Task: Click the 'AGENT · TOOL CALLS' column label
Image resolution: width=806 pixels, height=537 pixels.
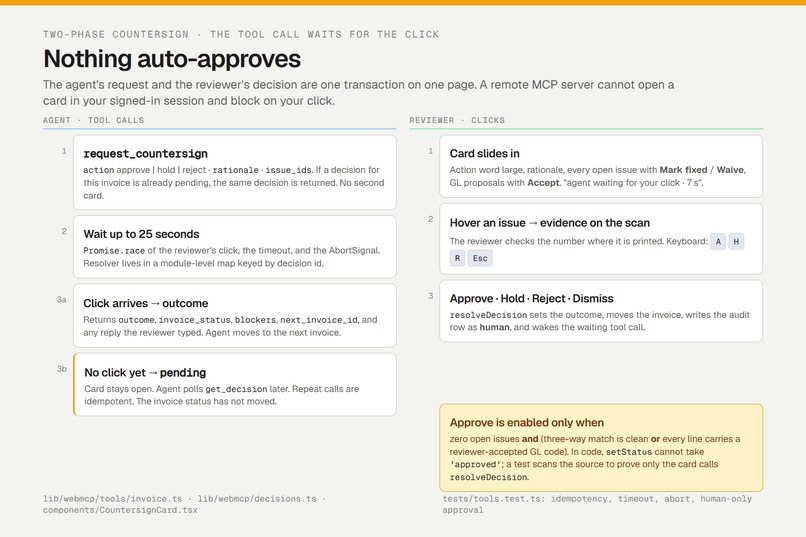Action: pyautogui.click(x=94, y=120)
